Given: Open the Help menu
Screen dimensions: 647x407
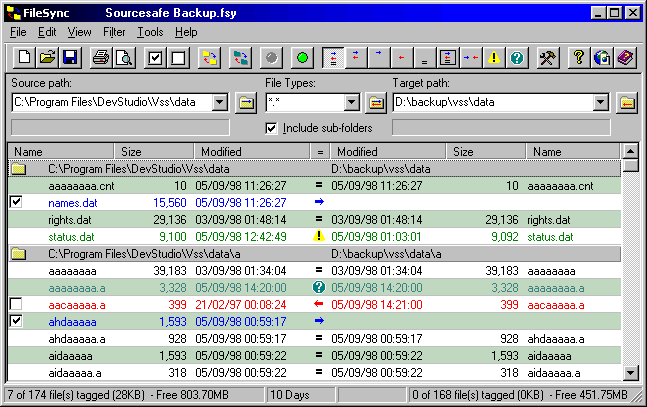Looking at the screenshot, I should (186, 32).
